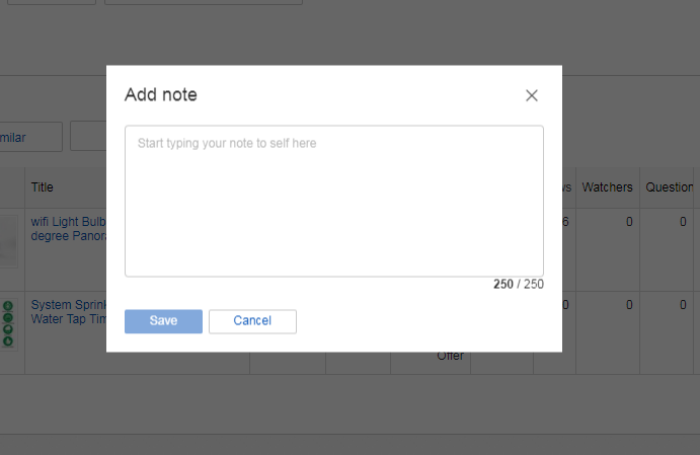Click Watchers count in wifi Light Bulb row
This screenshot has width=700, height=455.
tap(629, 222)
